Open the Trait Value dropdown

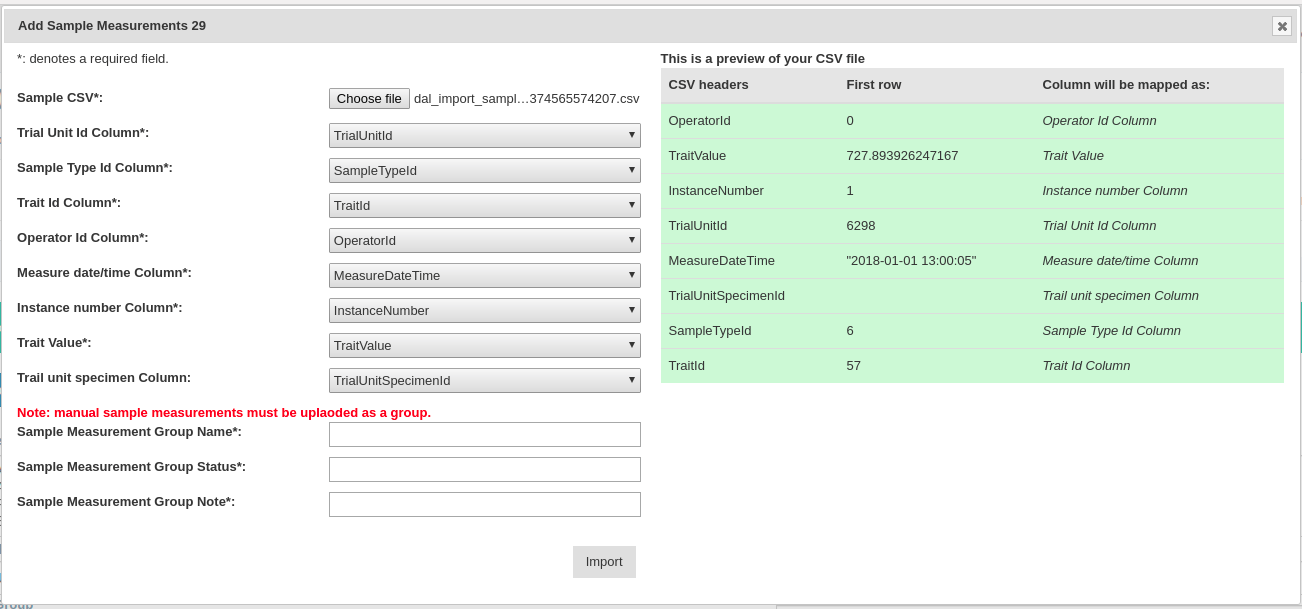point(484,345)
